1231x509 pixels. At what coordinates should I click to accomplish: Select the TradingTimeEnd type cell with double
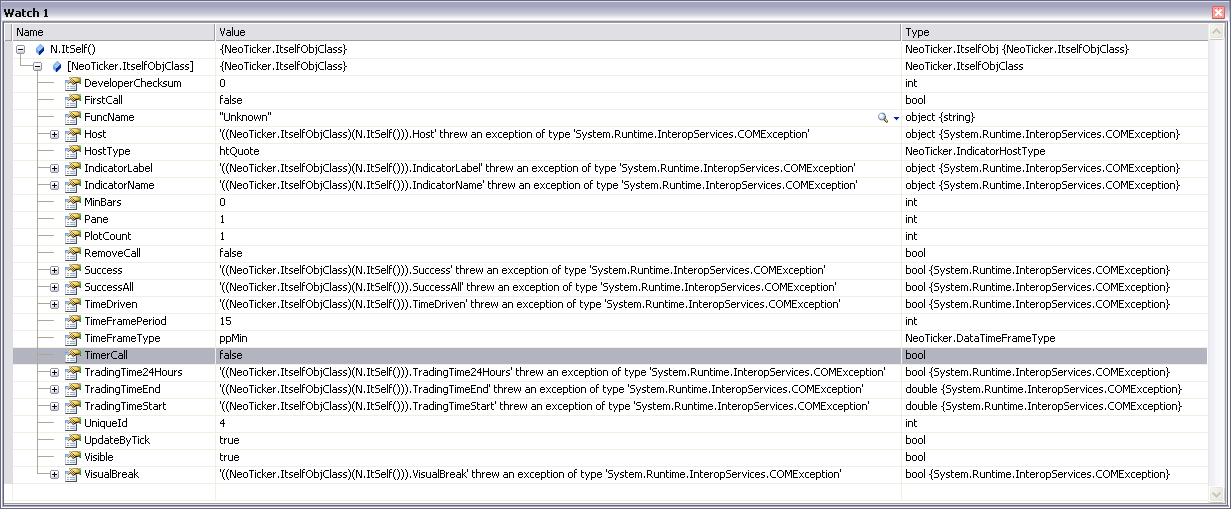tap(1042, 389)
